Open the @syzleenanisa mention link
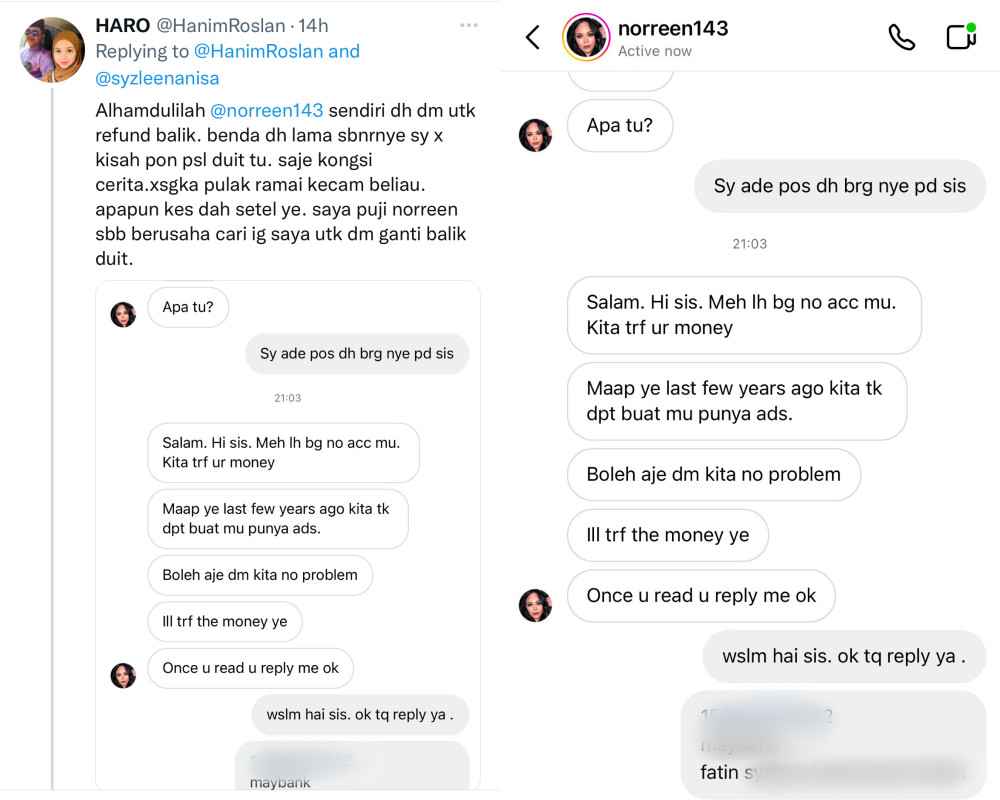The image size is (1000, 800). tap(157, 77)
